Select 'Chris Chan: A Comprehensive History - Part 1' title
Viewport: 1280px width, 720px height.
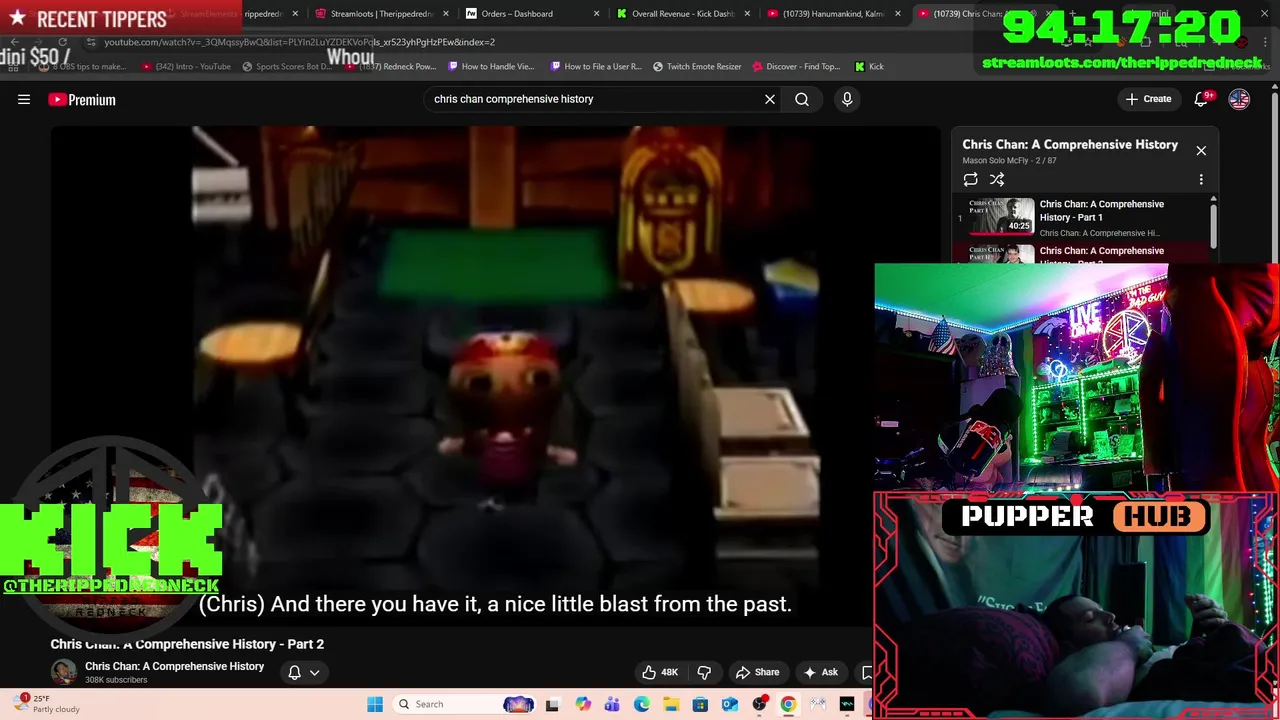1101,210
